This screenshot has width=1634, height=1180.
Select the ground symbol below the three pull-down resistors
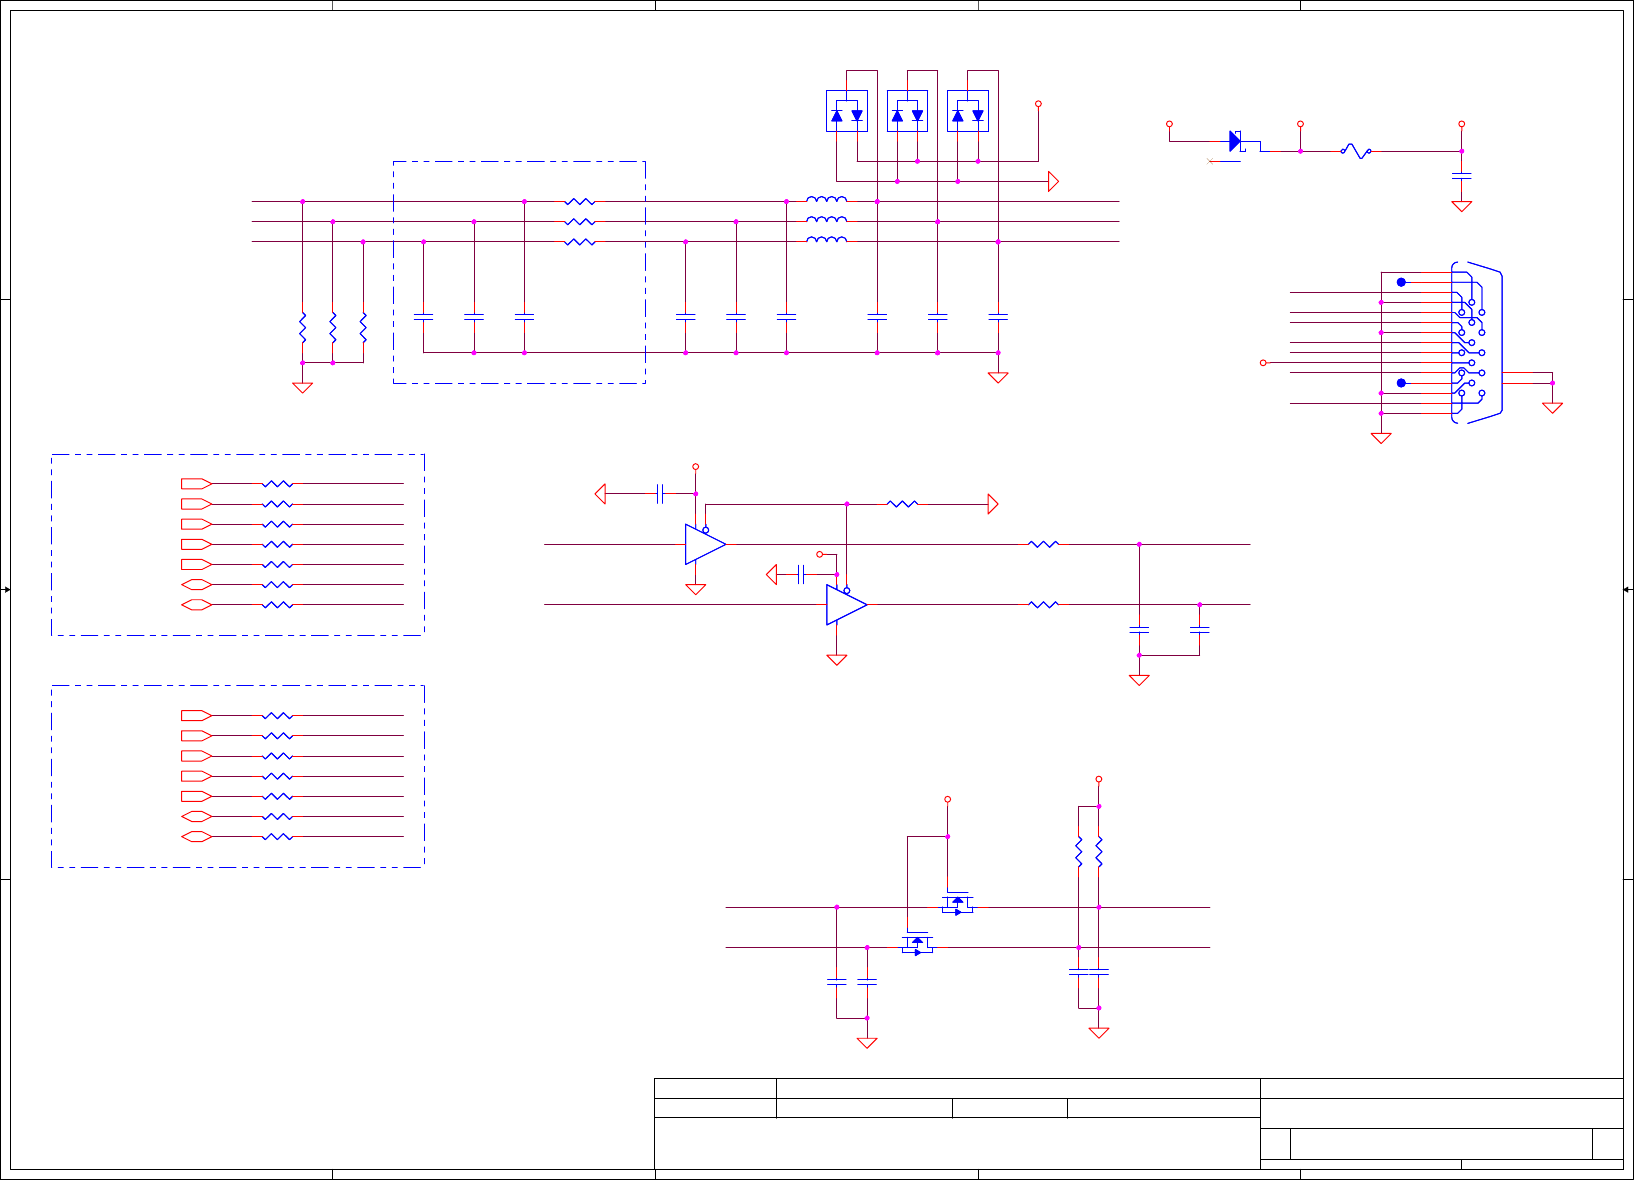pyautogui.click(x=302, y=387)
